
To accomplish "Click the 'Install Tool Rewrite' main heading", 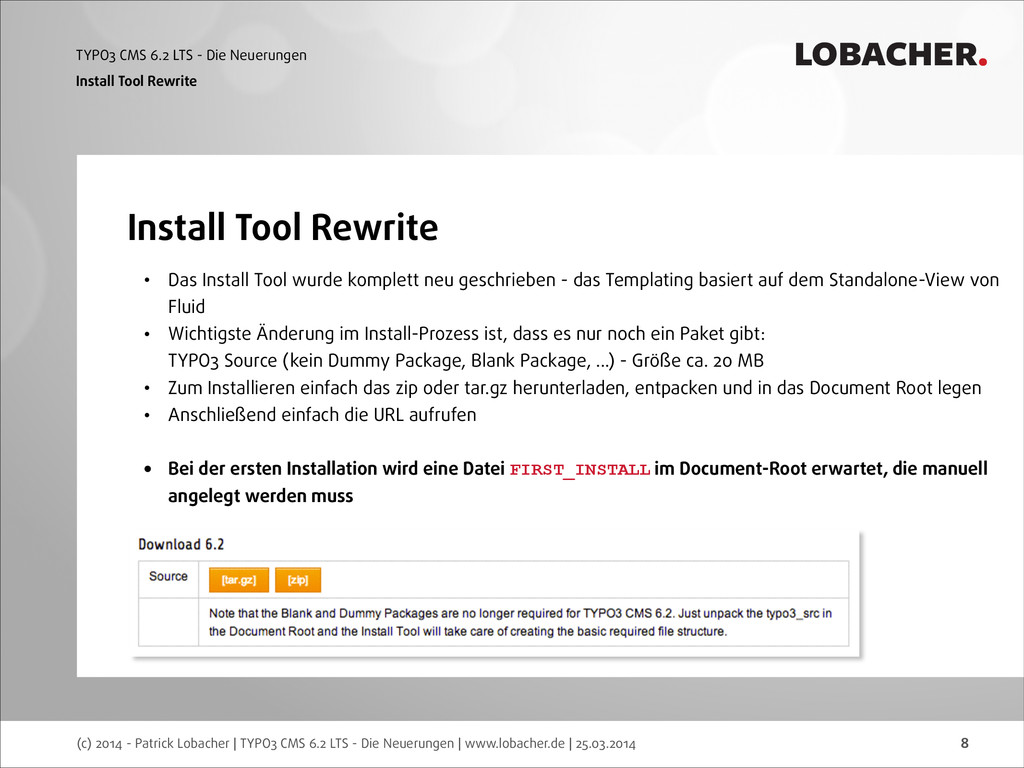I will point(282,227).
